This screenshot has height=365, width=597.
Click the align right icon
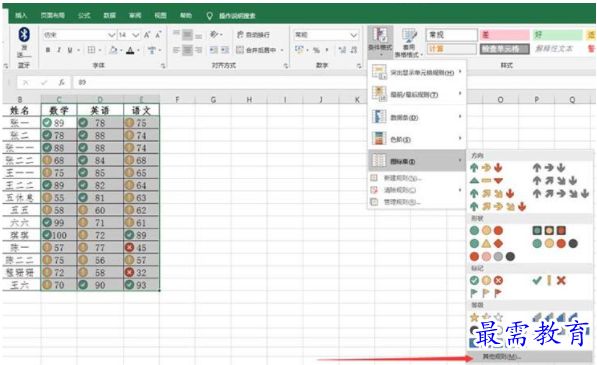point(198,50)
